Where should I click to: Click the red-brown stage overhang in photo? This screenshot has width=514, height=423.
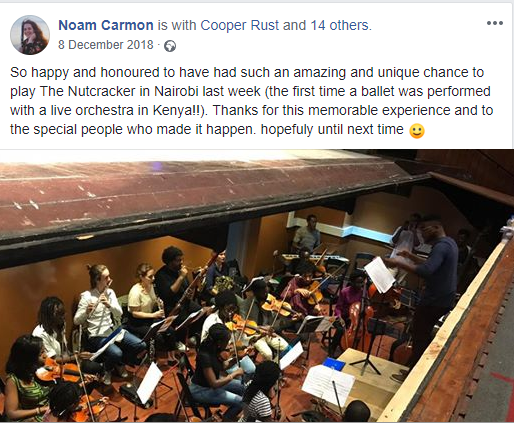(x=200, y=193)
